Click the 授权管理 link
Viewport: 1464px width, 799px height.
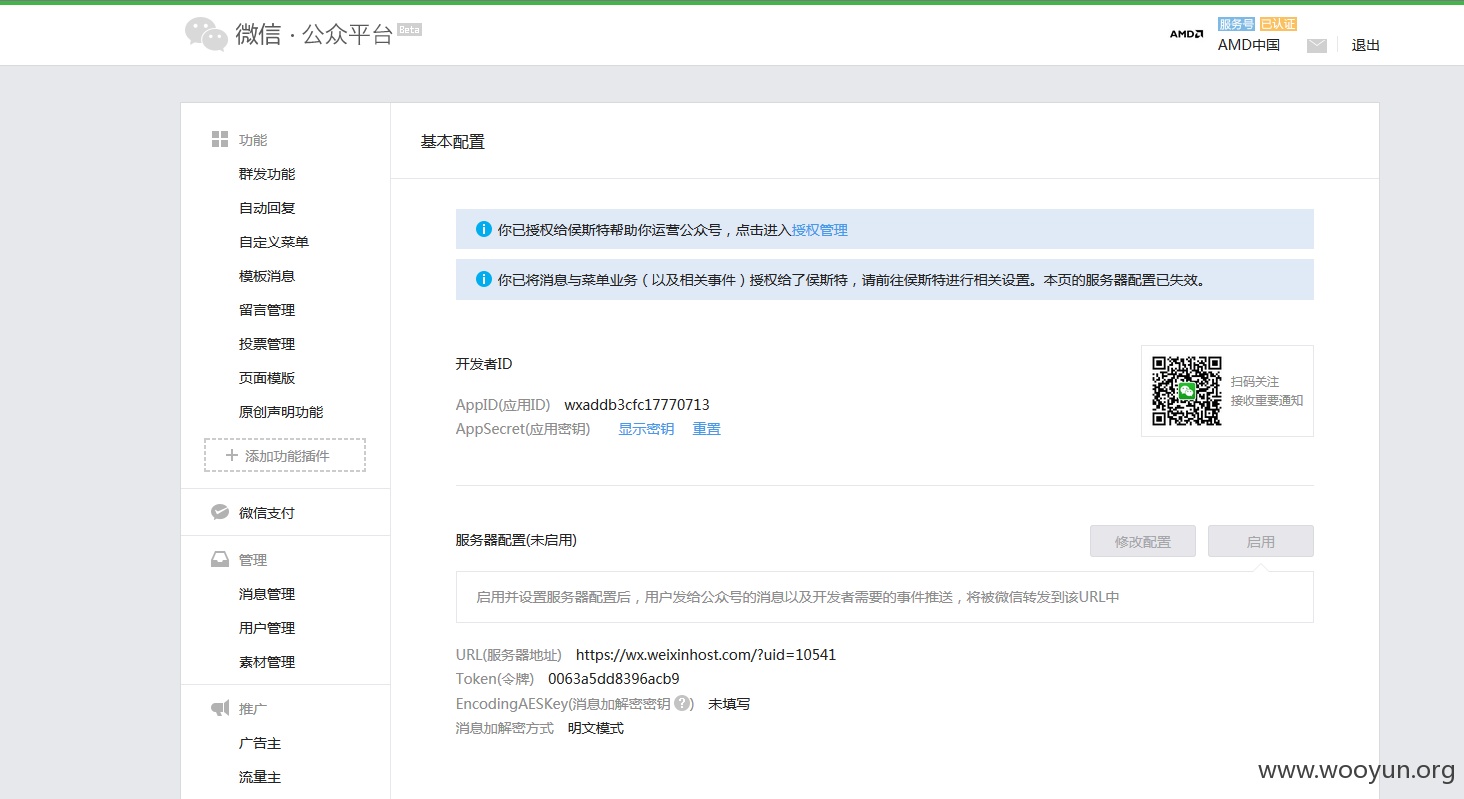coord(820,230)
